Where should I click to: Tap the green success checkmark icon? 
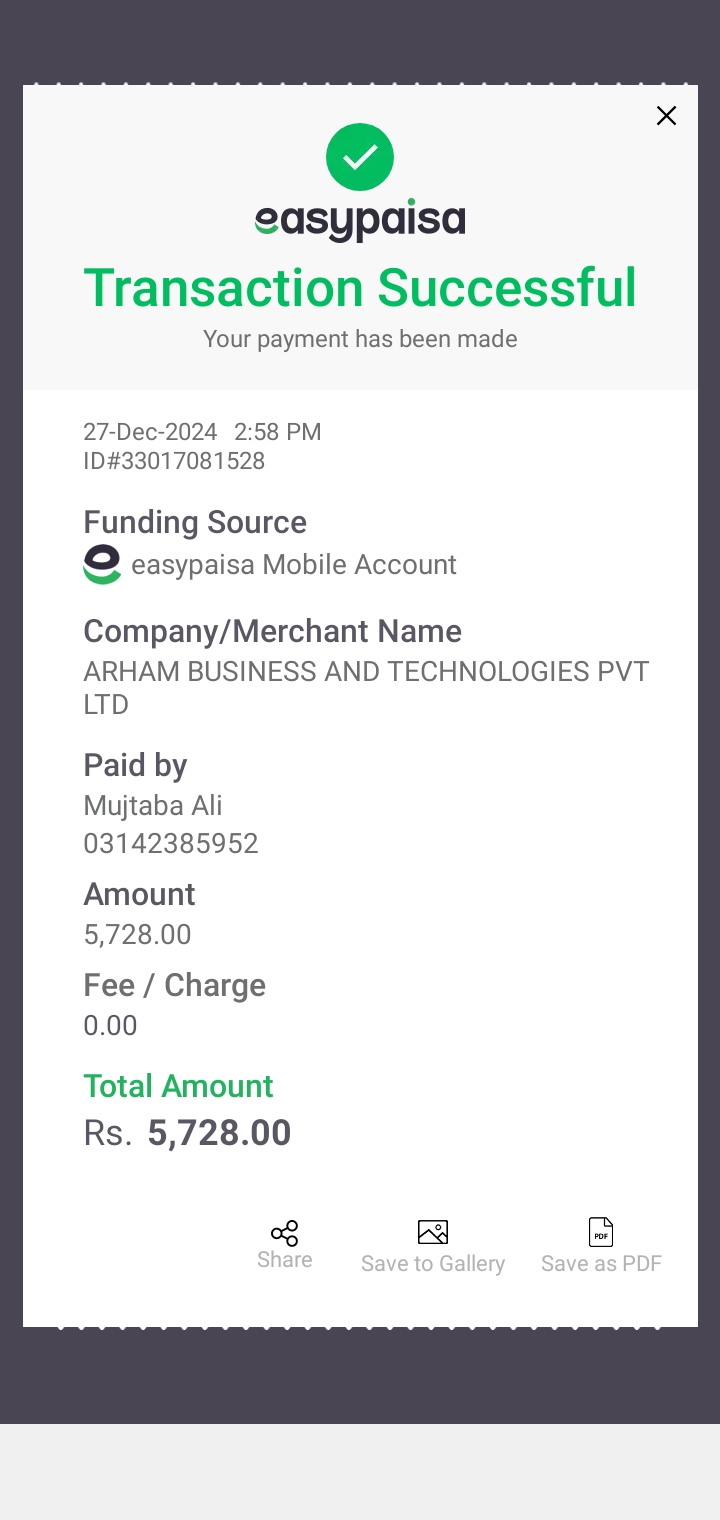coord(360,157)
